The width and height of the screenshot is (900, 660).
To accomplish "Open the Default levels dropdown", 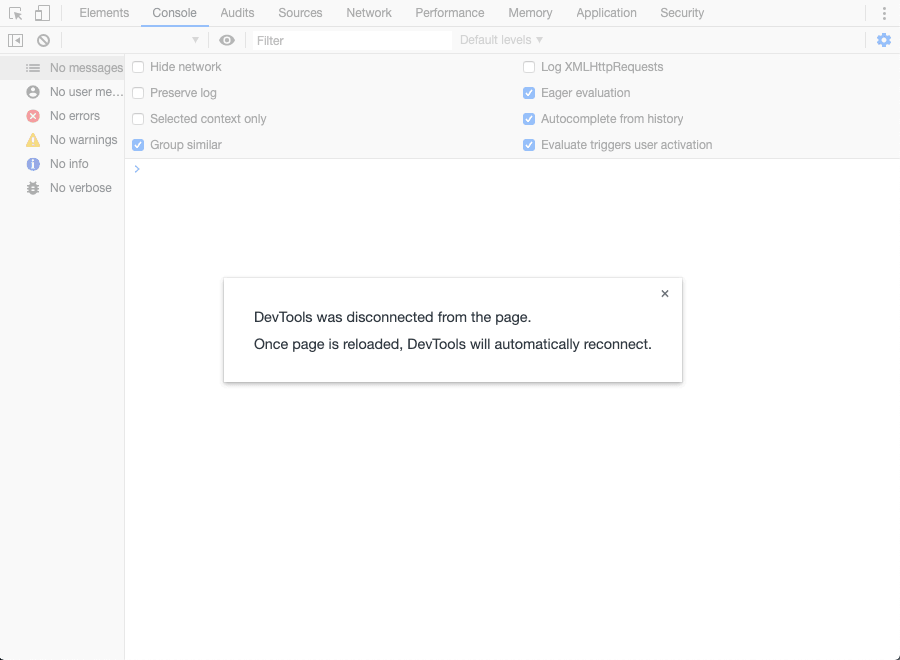I will 501,40.
